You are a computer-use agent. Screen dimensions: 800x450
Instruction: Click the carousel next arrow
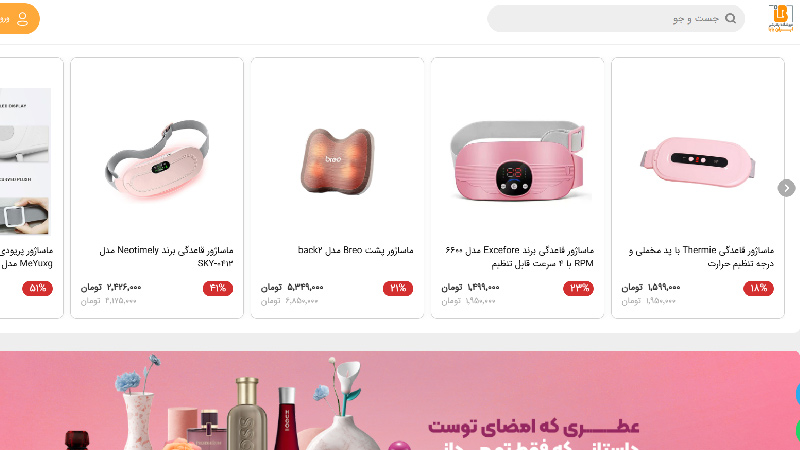pos(786,188)
